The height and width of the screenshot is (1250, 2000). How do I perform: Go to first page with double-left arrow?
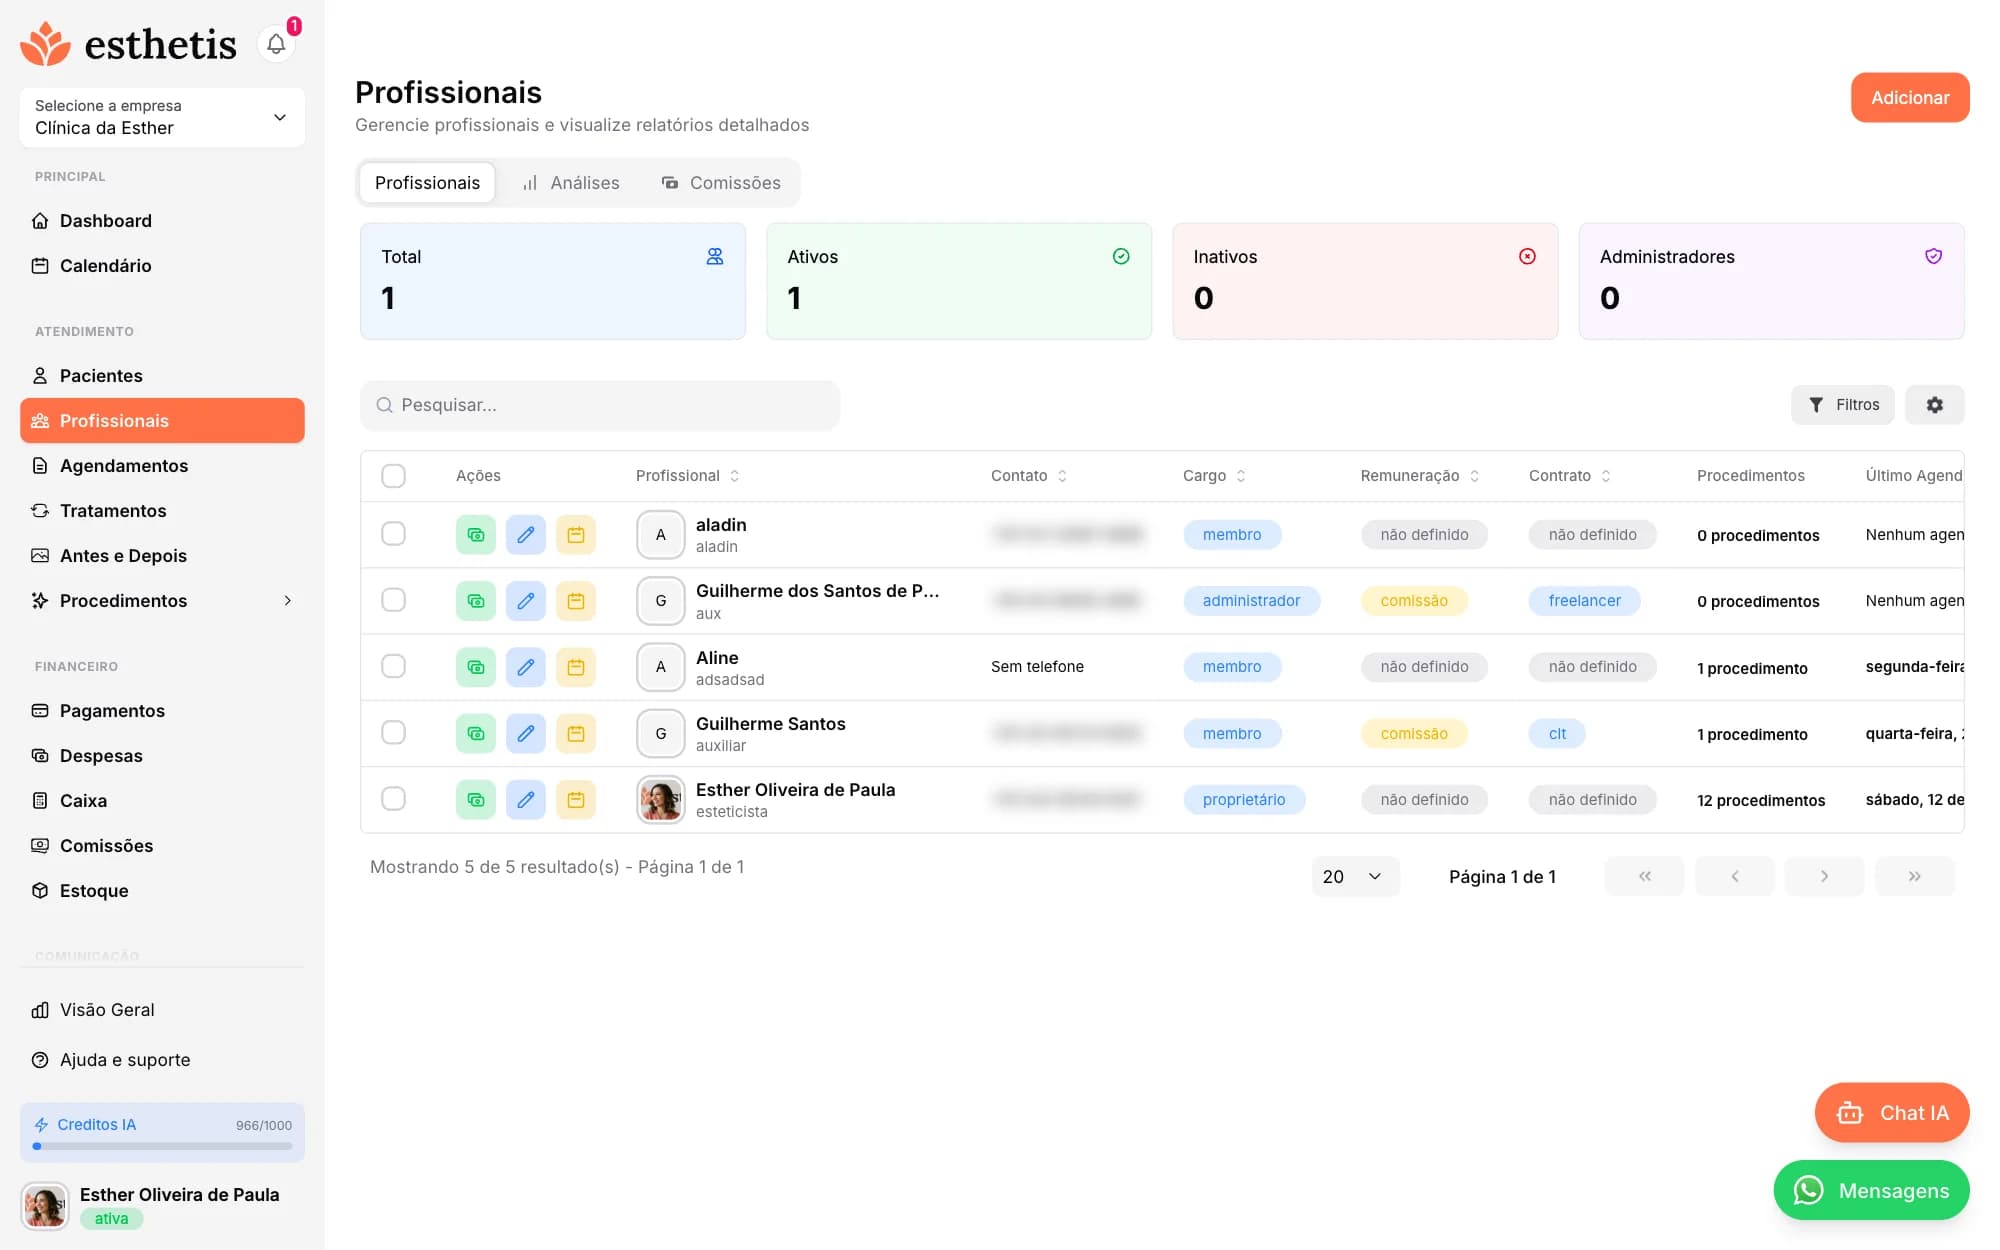(1645, 877)
